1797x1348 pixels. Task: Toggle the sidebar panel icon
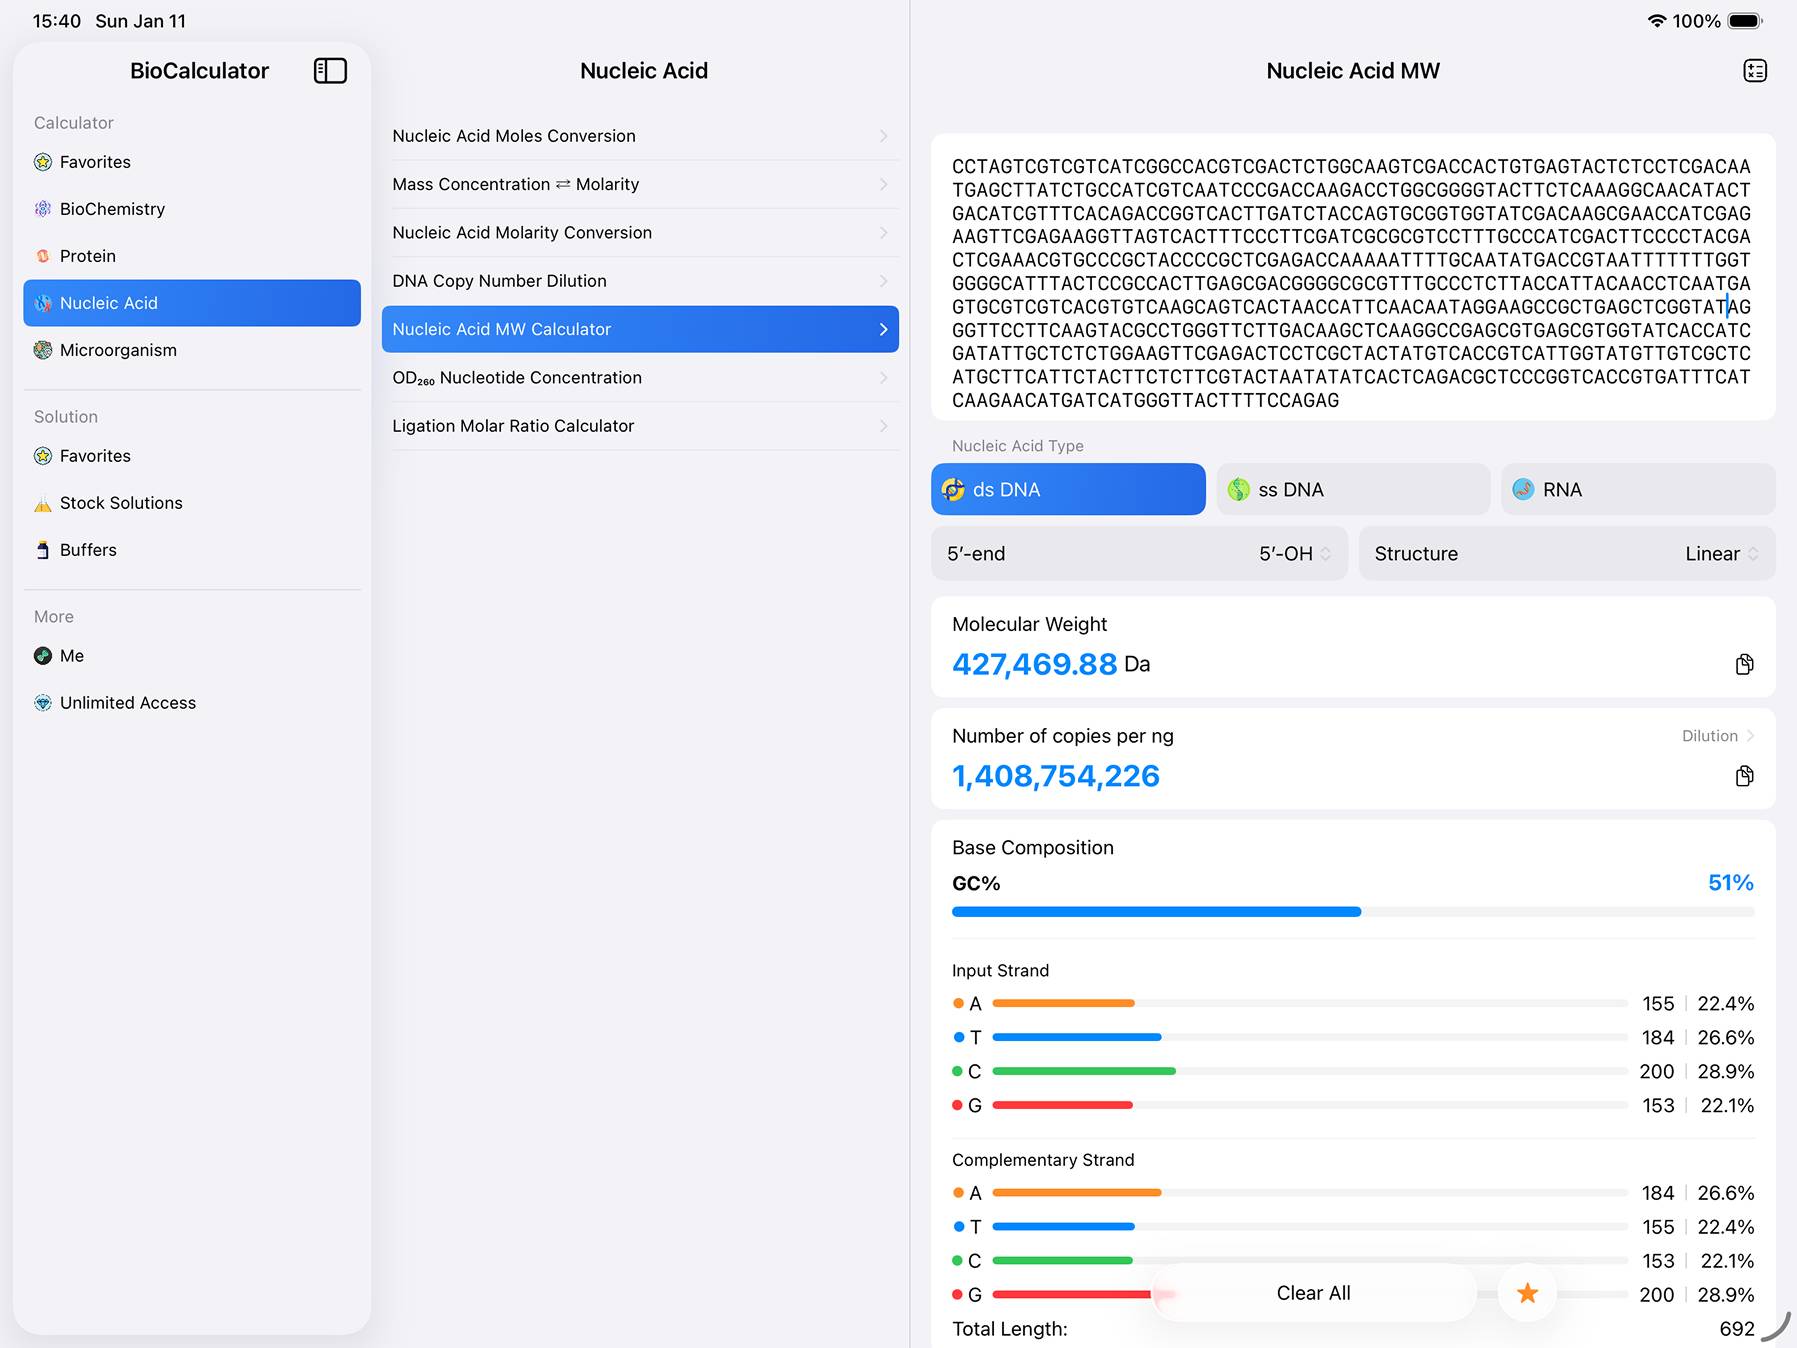[x=330, y=71]
